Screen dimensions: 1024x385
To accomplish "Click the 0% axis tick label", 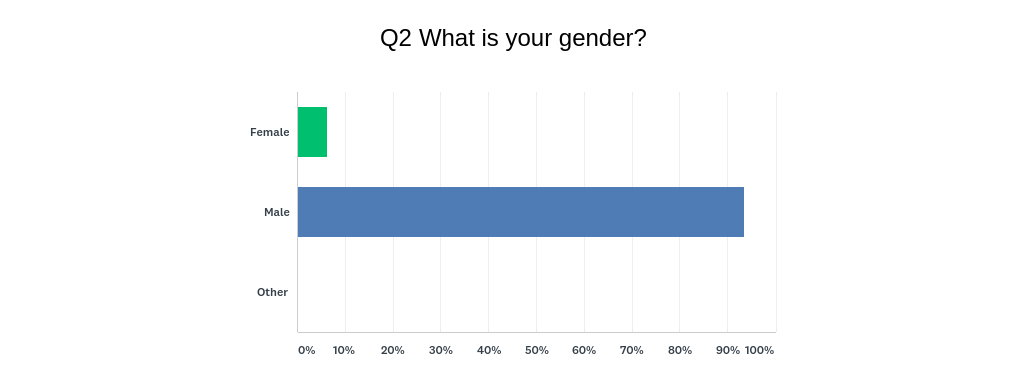I will pyautogui.click(x=307, y=350).
